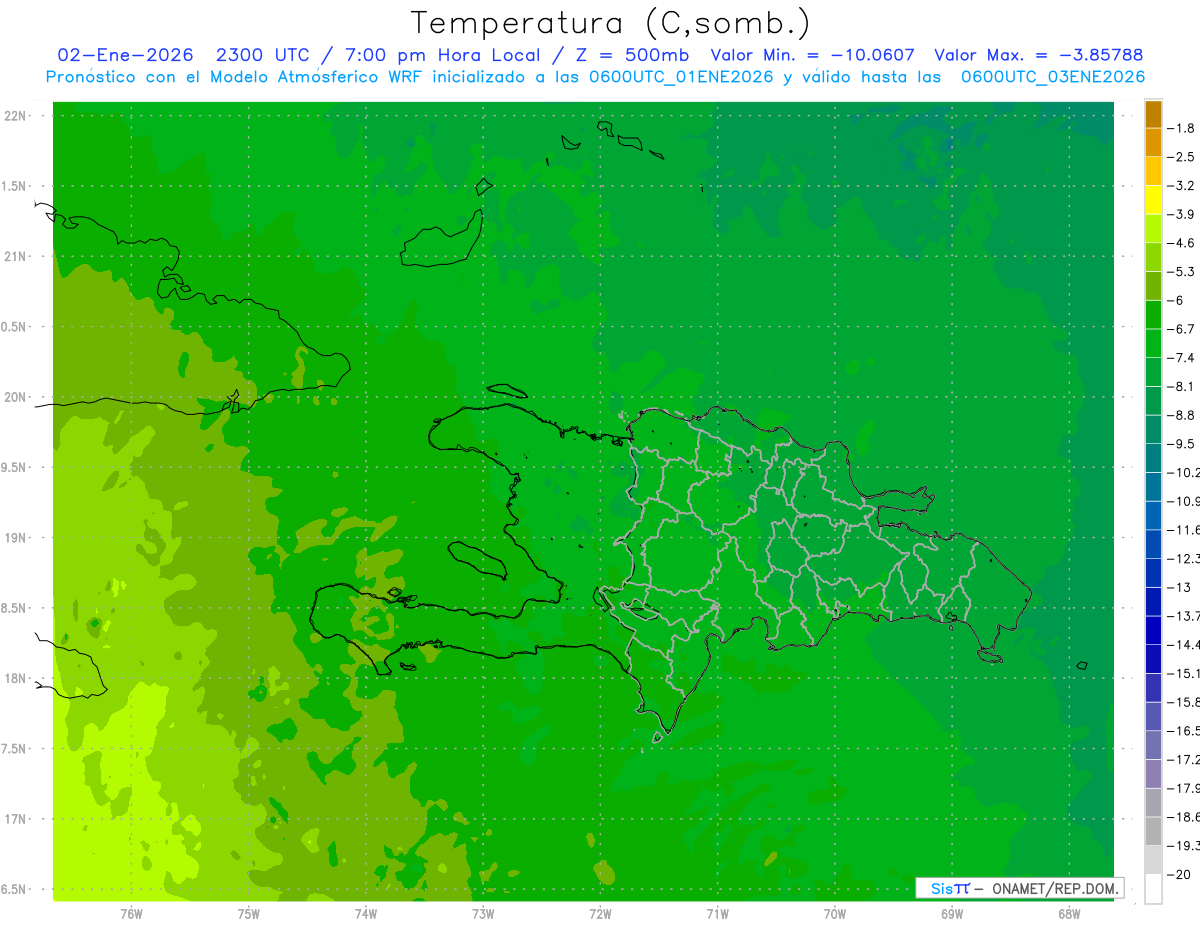The image size is (1200, 927).
Task: Select gray swatch between -18.6 and -19.3
Action: click(1153, 831)
